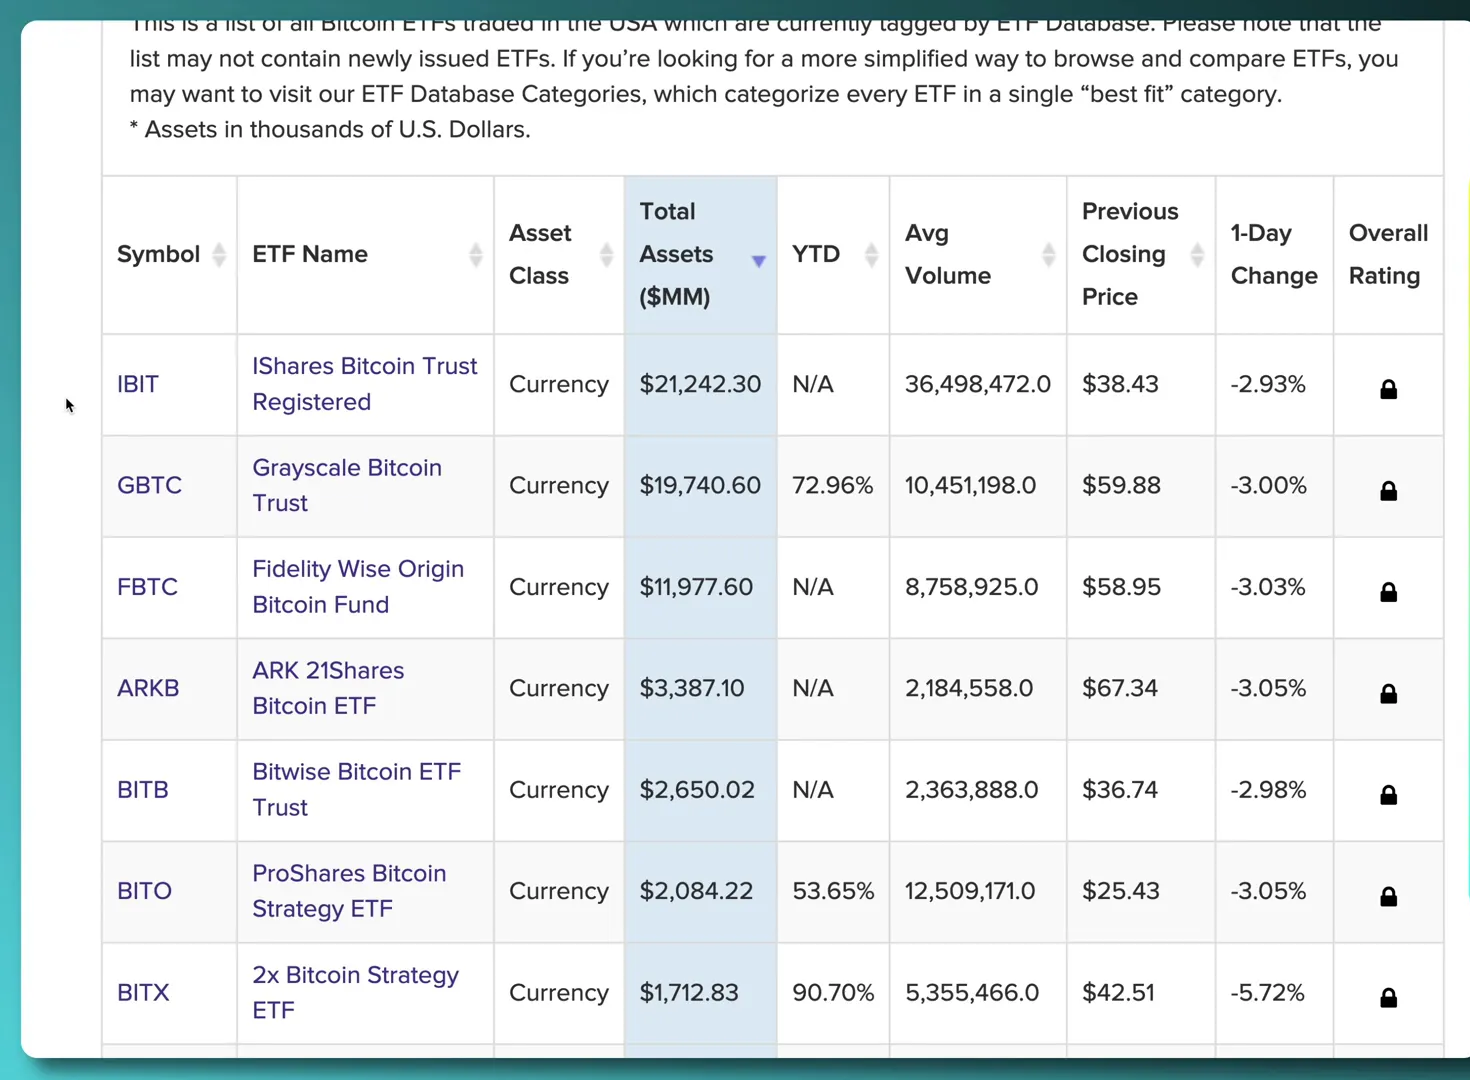
Task: Click the -2.93% one-day change value
Action: [1268, 384]
